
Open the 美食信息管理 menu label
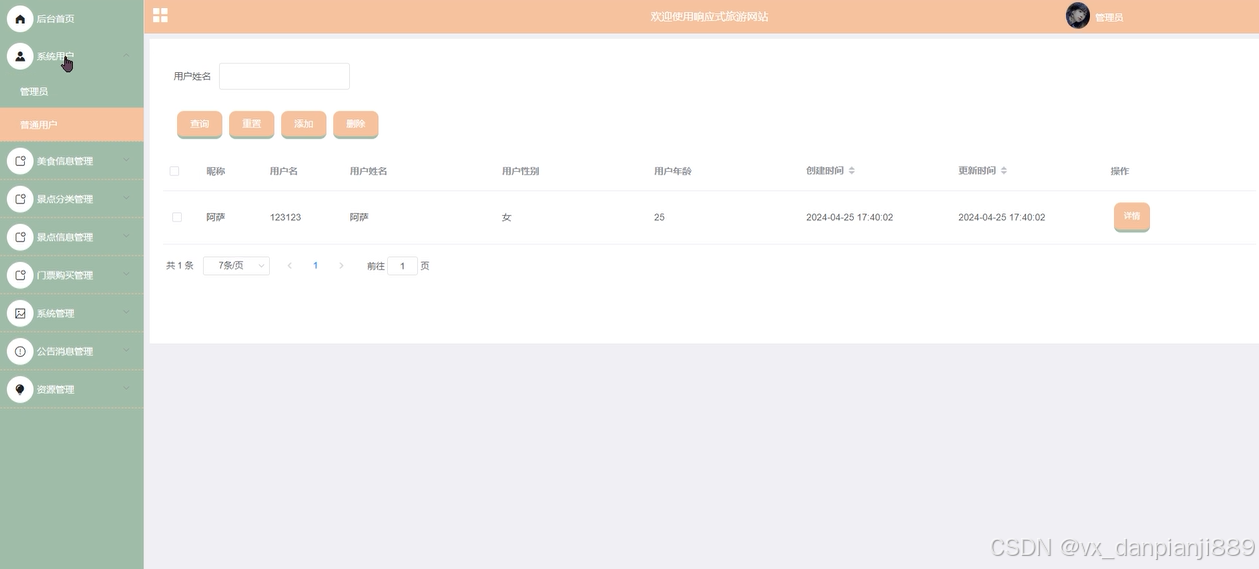(65, 161)
